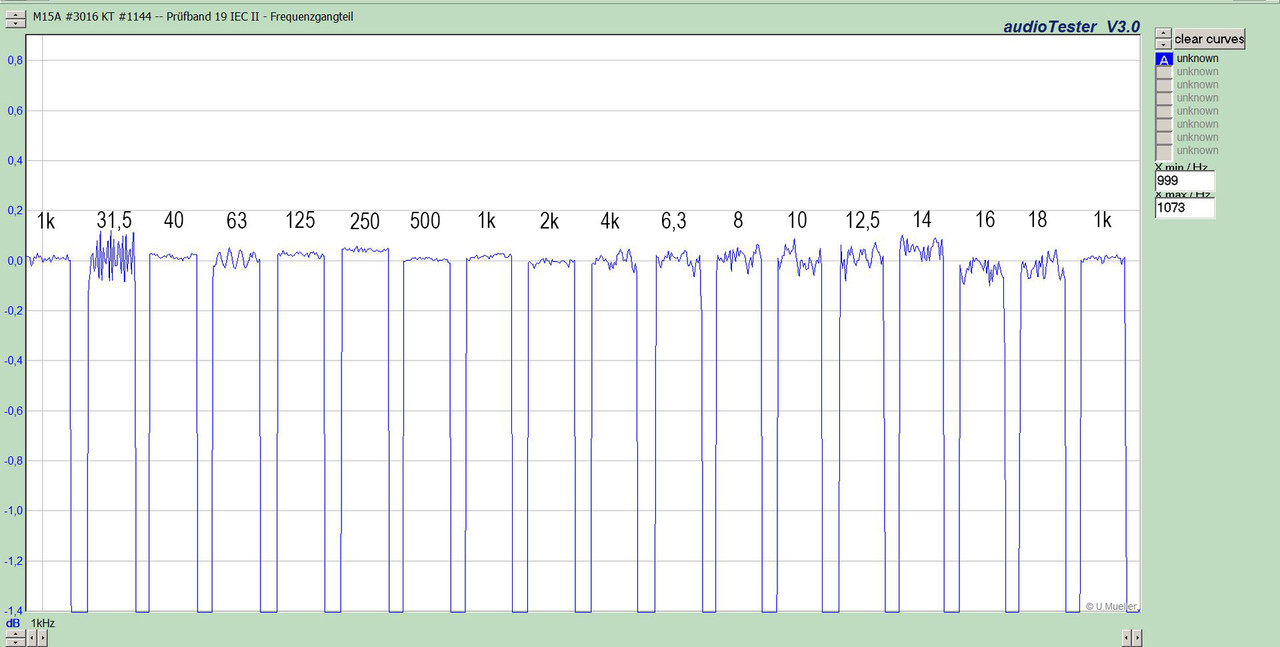
Task: Click the '0,6' value on the dB axis
Action: [15, 110]
